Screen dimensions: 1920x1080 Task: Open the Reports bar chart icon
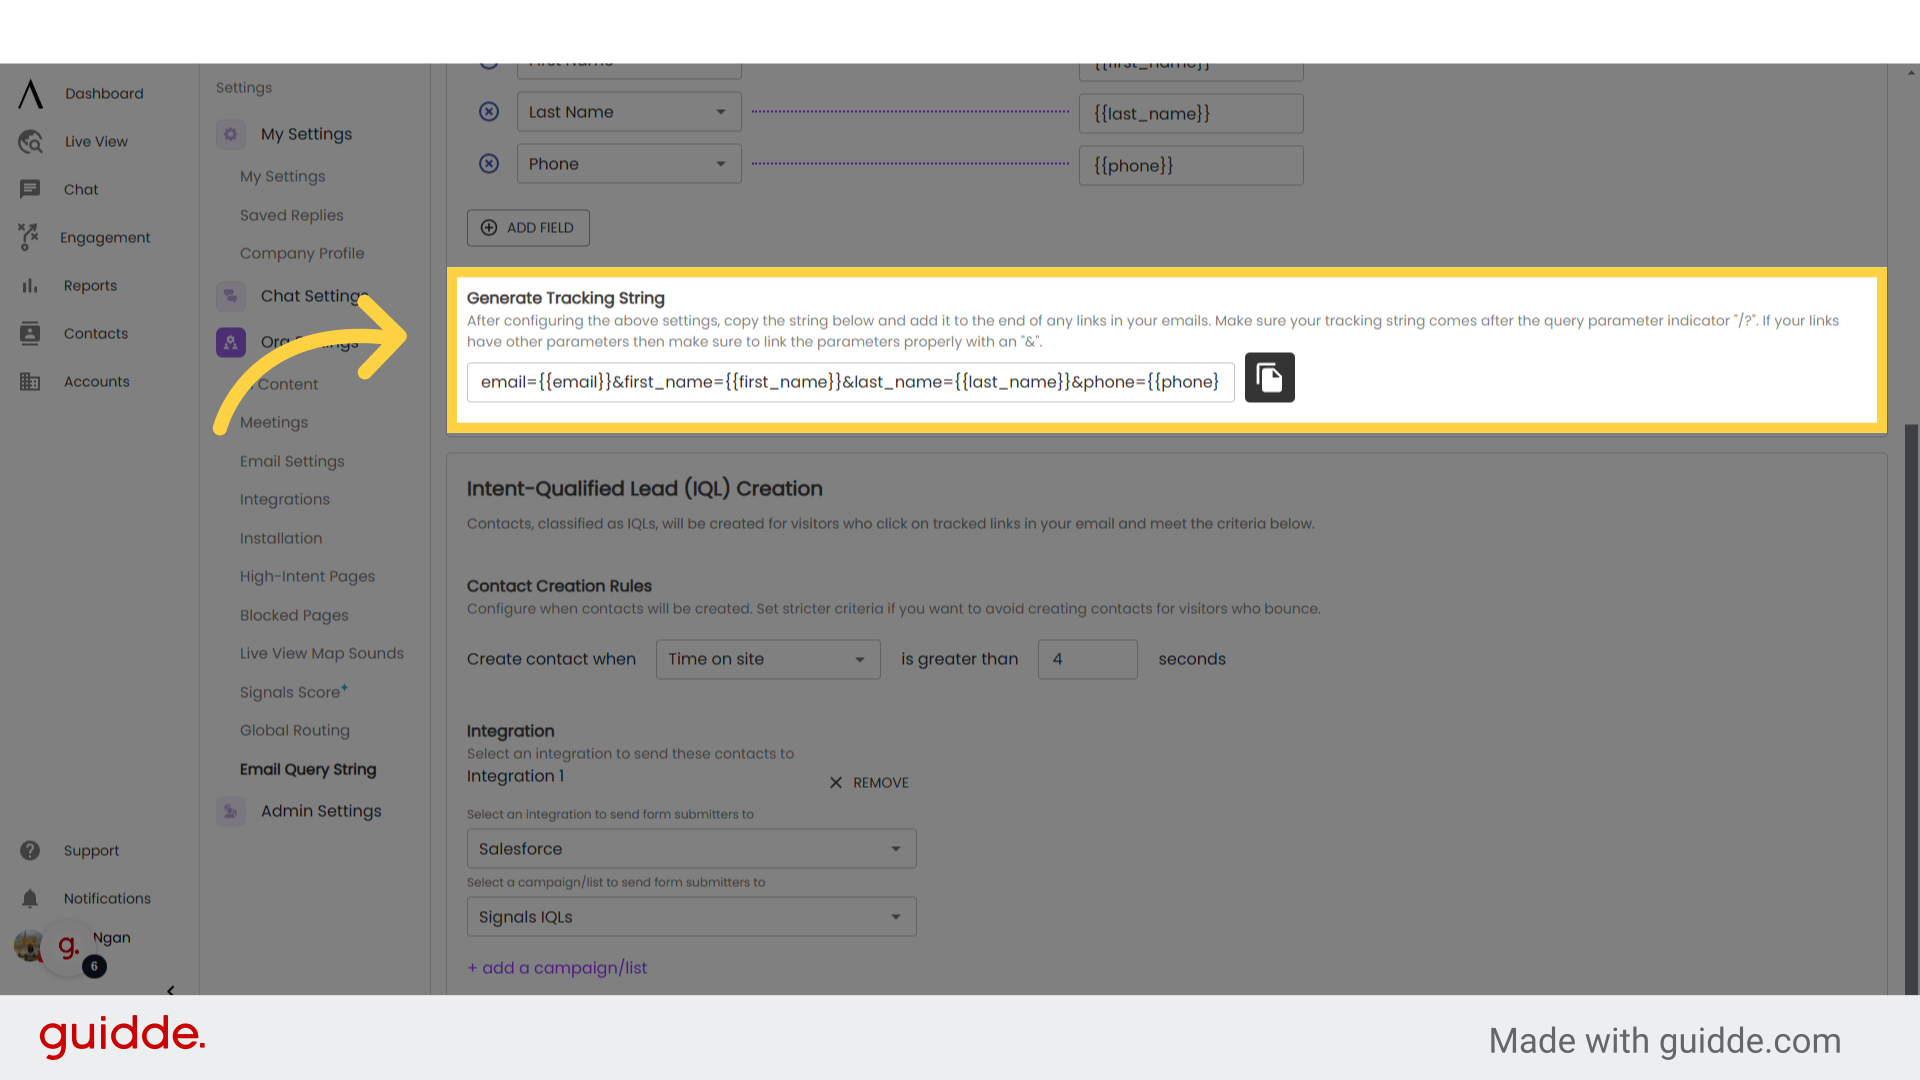click(x=30, y=286)
